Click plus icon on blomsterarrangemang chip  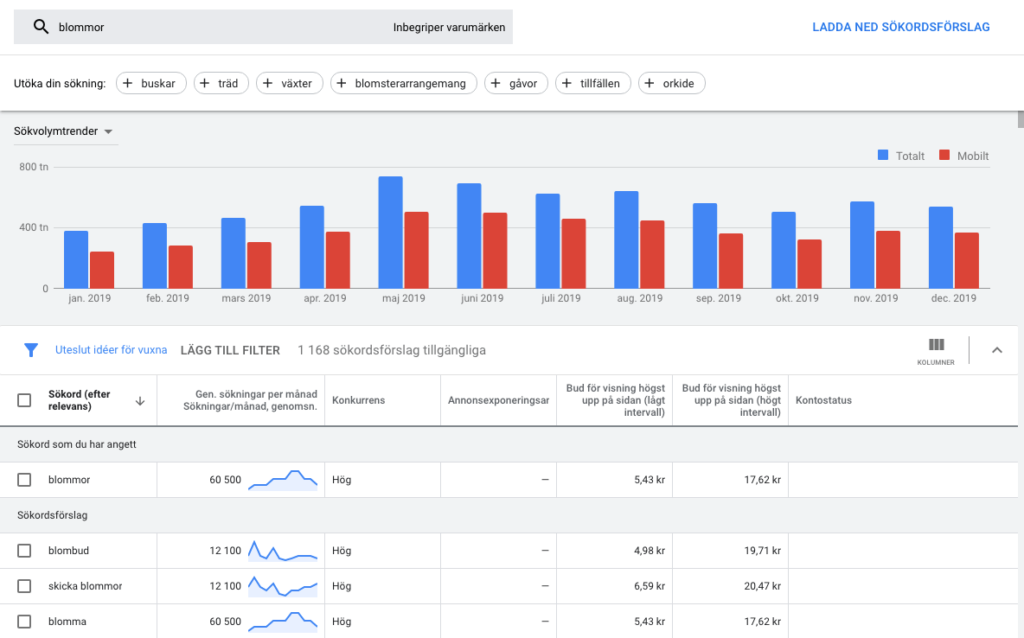pos(342,83)
